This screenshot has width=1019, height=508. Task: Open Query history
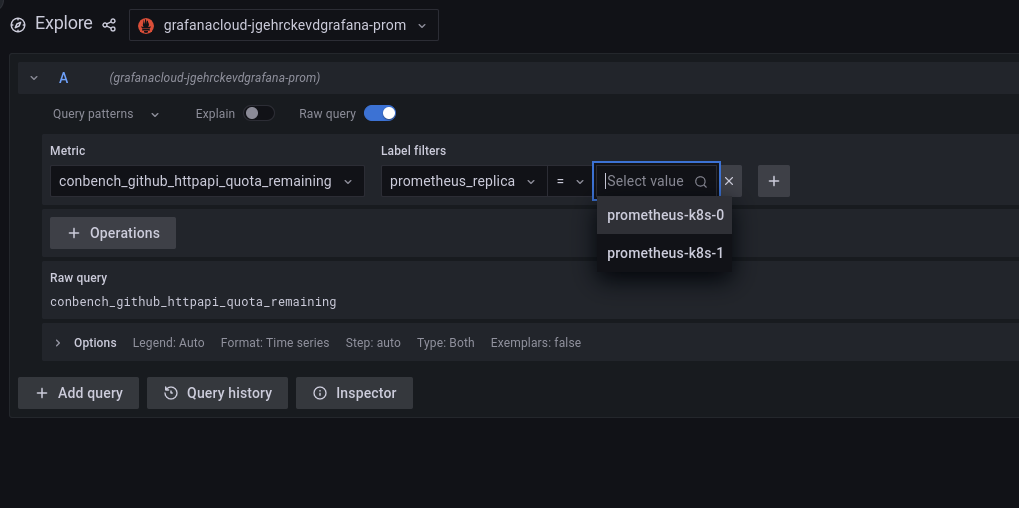(x=218, y=393)
